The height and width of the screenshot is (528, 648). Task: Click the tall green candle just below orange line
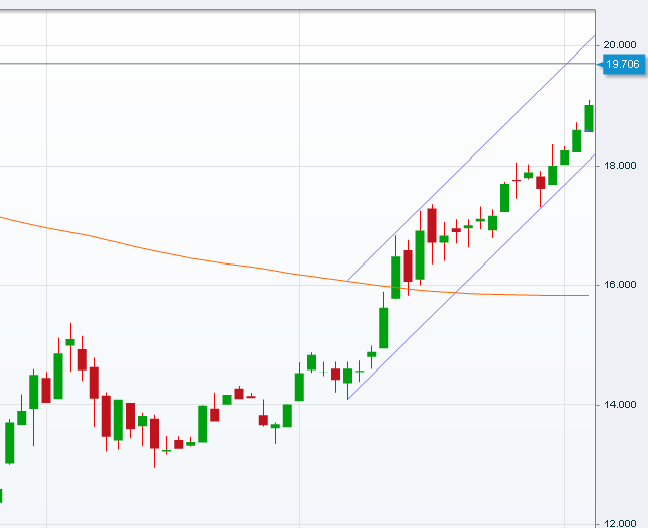pos(383,327)
